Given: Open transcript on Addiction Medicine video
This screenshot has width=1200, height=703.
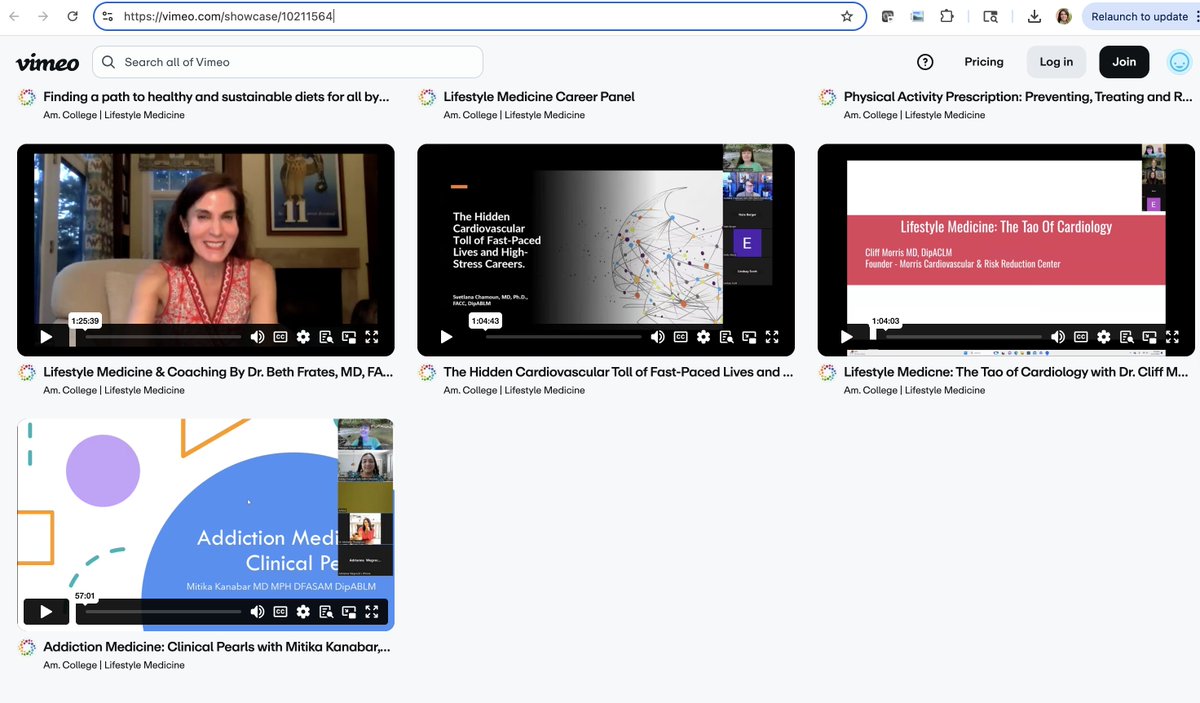Looking at the screenshot, I should point(326,611).
